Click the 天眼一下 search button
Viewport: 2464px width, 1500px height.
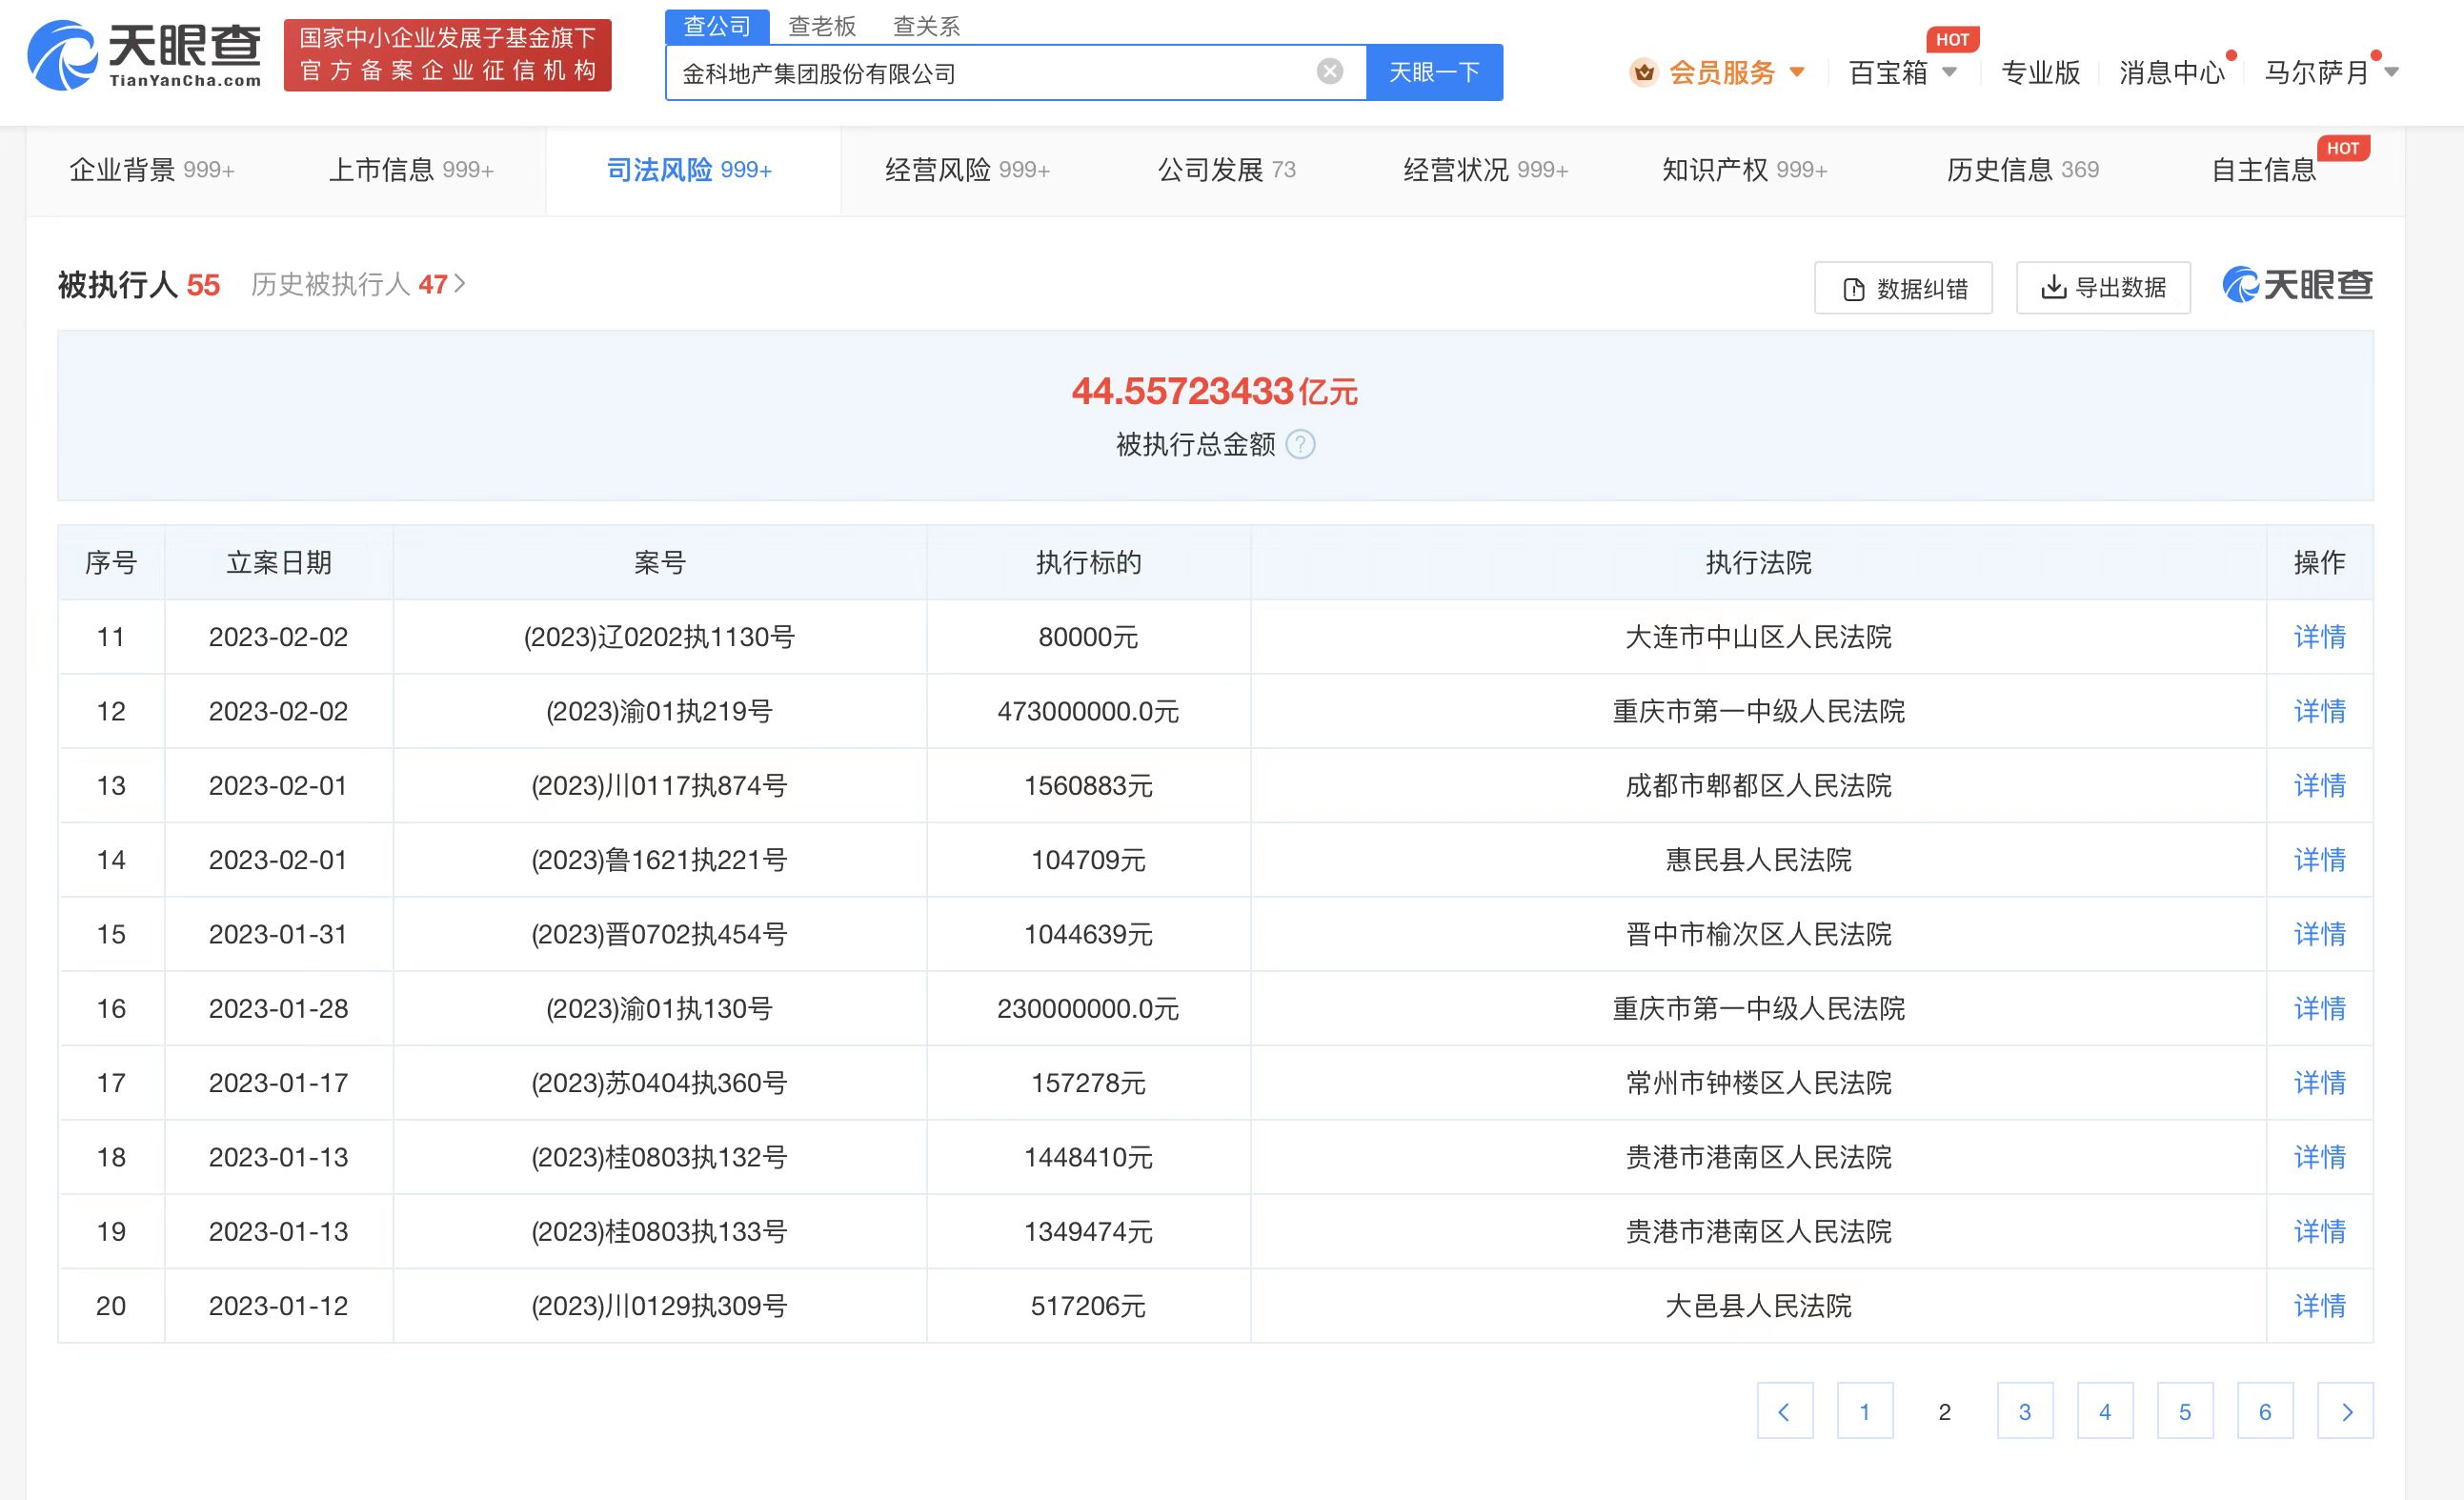tap(1434, 72)
